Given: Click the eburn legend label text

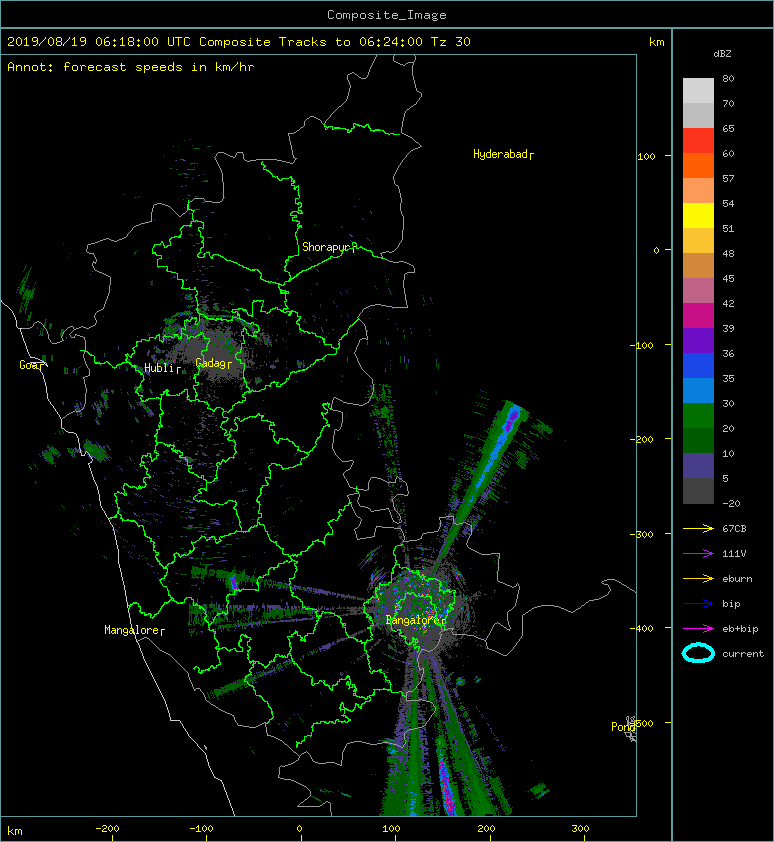Looking at the screenshot, I should click(737, 579).
